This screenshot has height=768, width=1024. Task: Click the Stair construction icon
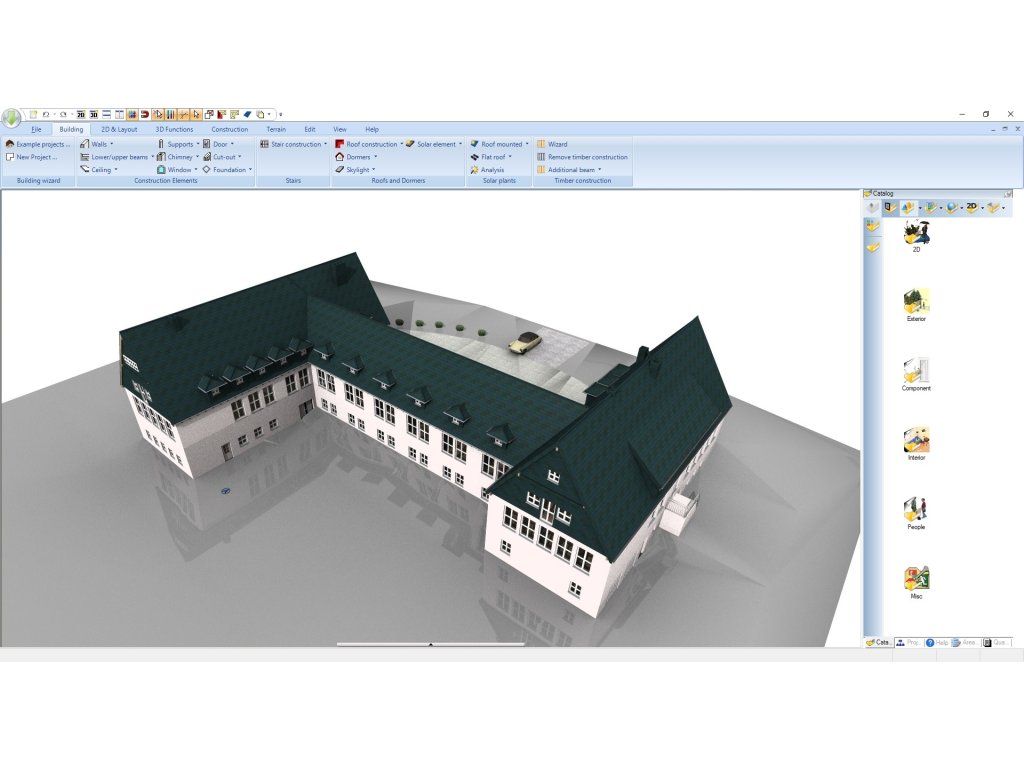click(264, 144)
